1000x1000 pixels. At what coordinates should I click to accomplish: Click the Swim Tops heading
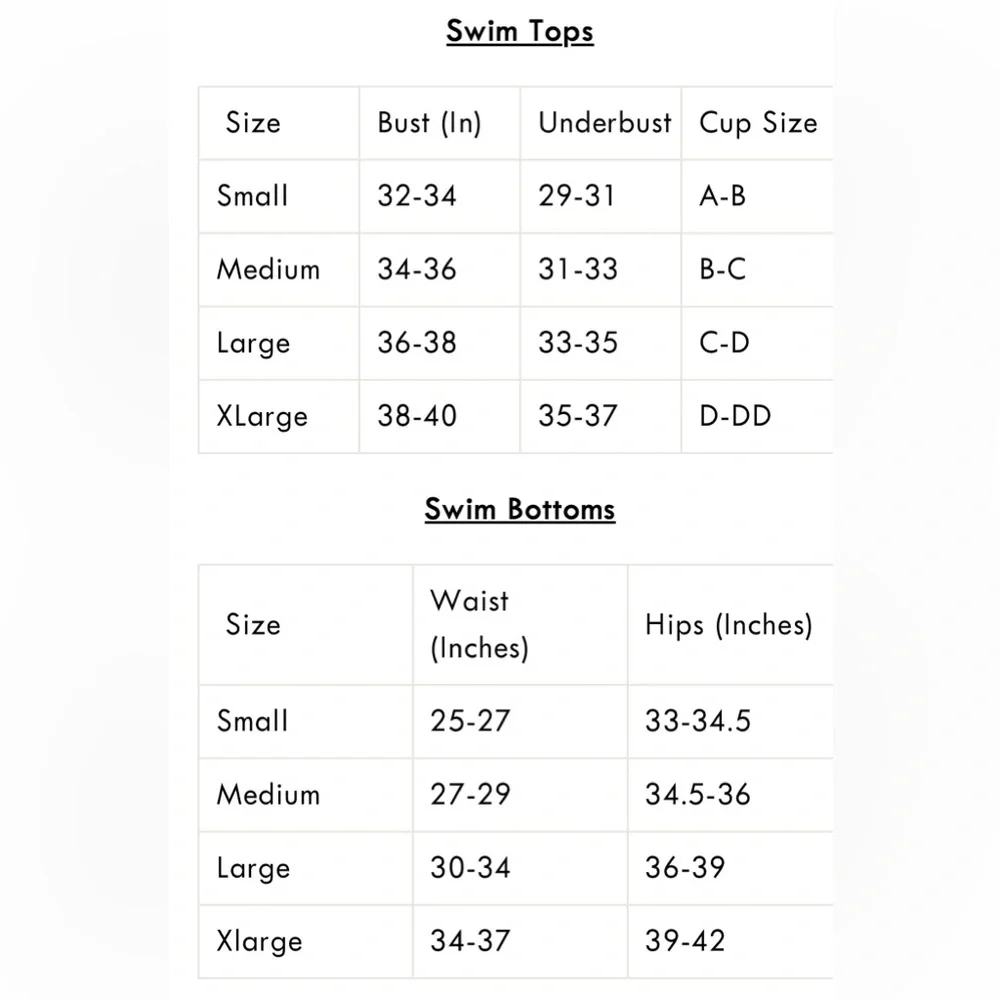(x=519, y=31)
